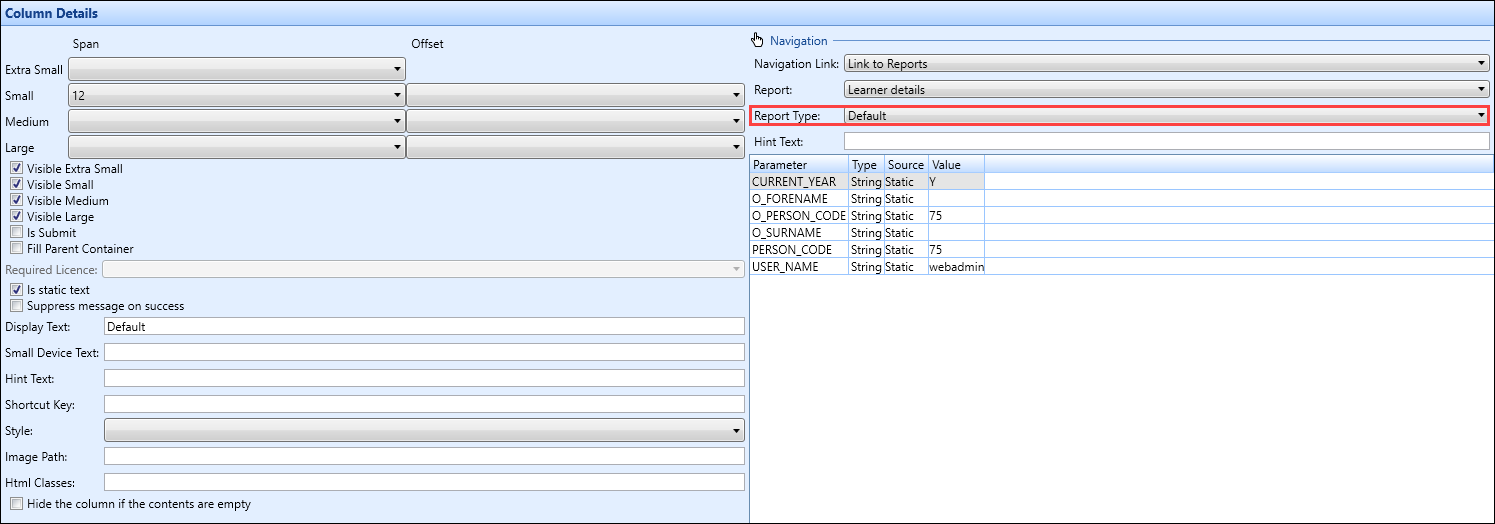Uncheck the Is static text checkbox
Image resolution: width=1495 pixels, height=524 pixels.
(x=17, y=289)
